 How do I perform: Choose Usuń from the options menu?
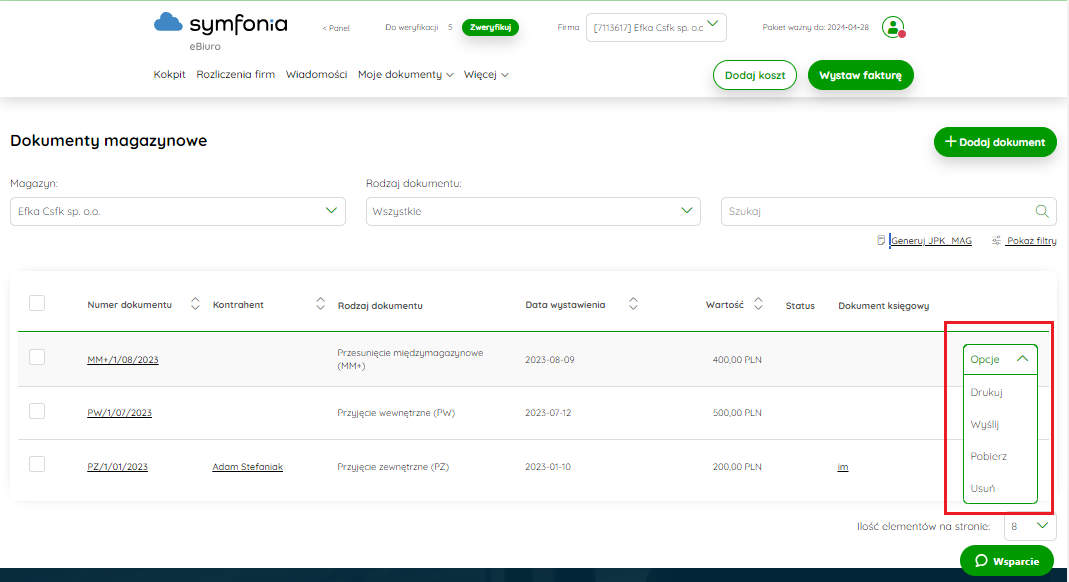(982, 489)
